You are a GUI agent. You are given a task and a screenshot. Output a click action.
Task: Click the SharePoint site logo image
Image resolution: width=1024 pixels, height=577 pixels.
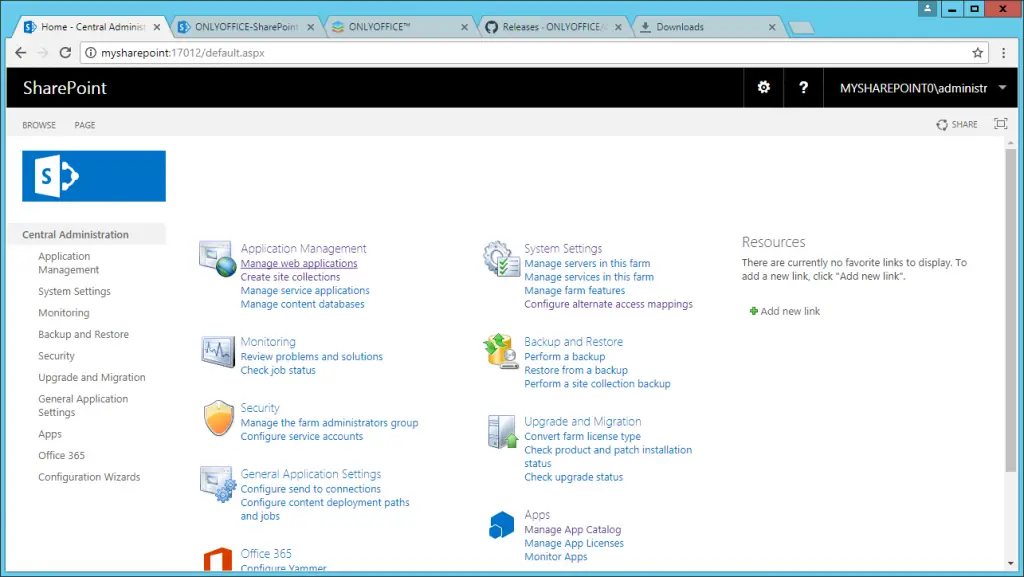click(x=94, y=176)
